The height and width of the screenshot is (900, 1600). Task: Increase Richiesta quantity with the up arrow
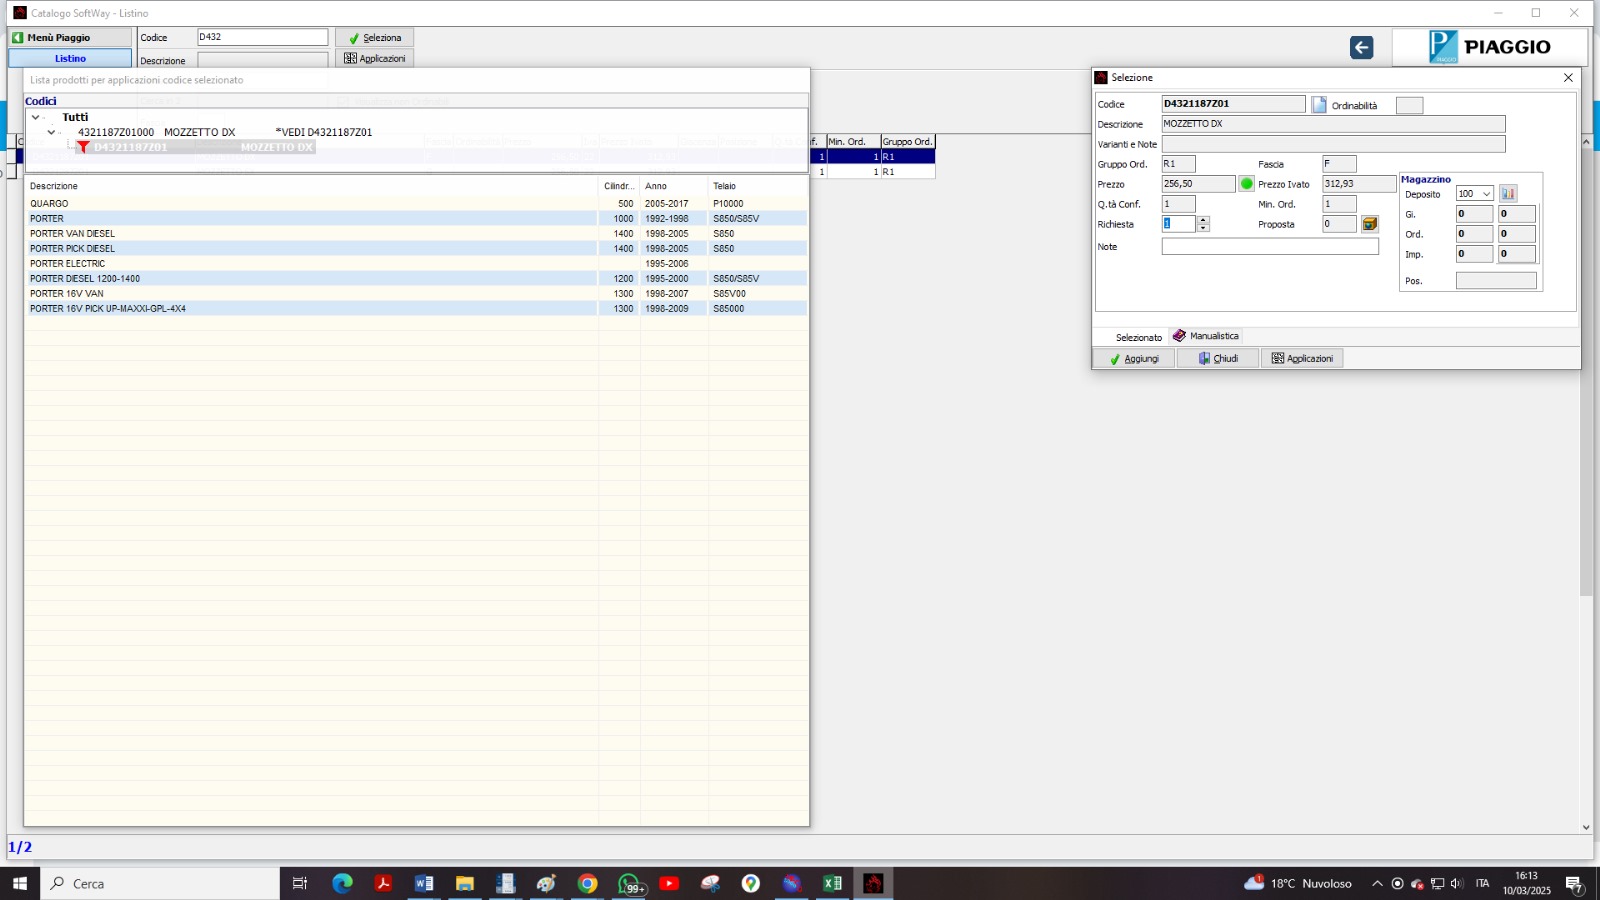(1204, 220)
